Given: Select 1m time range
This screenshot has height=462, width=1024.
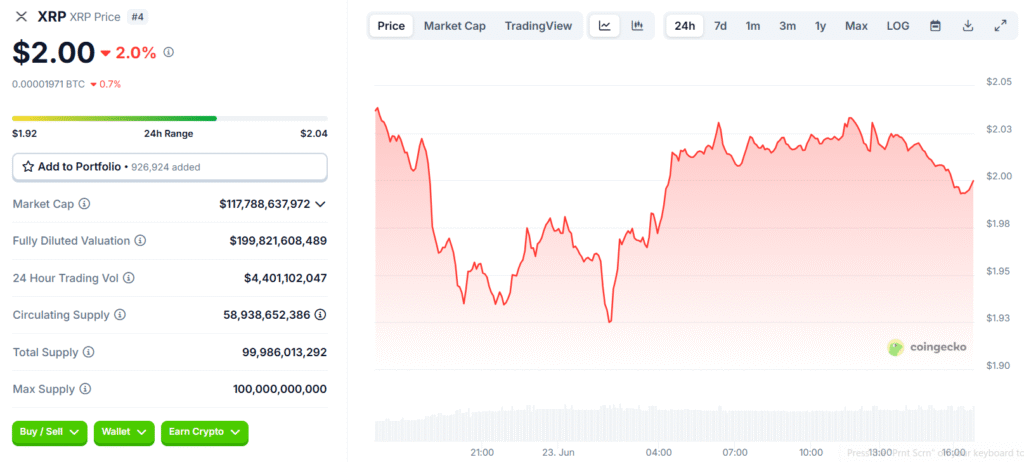Looking at the screenshot, I should point(753,26).
